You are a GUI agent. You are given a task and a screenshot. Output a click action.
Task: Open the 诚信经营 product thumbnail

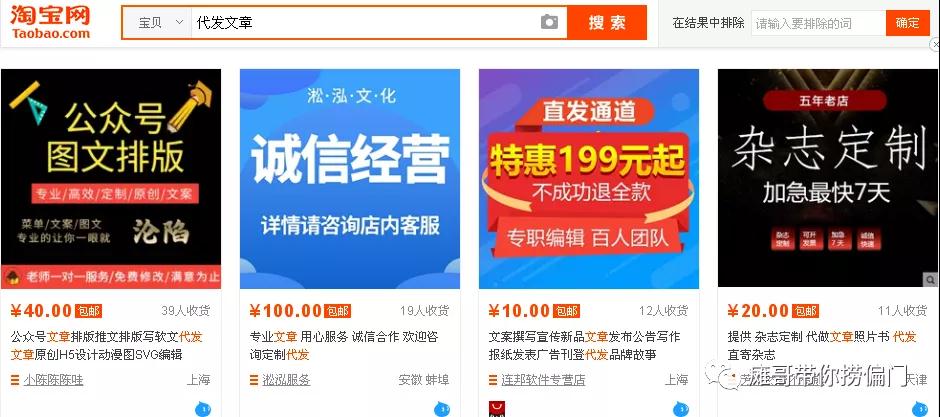pyautogui.click(x=350, y=179)
